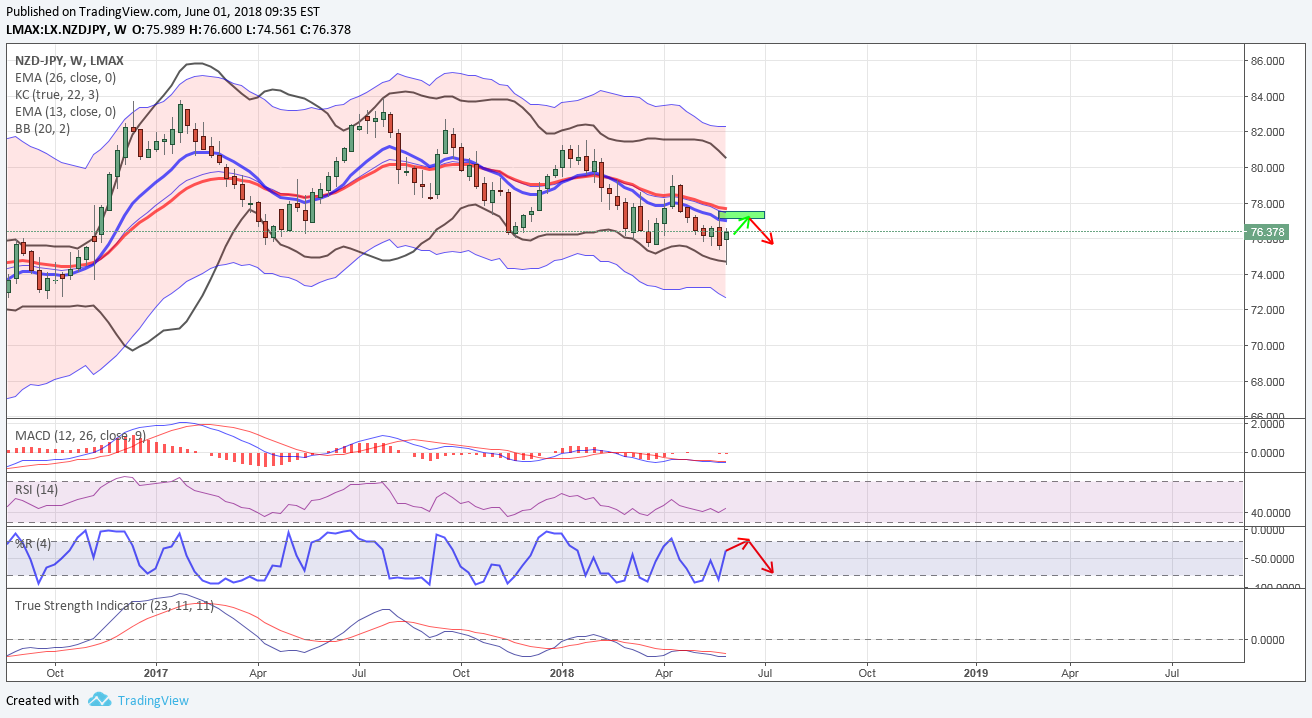1312x718 pixels.
Task: Click the 80.000 price axis label
Action: click(1267, 168)
